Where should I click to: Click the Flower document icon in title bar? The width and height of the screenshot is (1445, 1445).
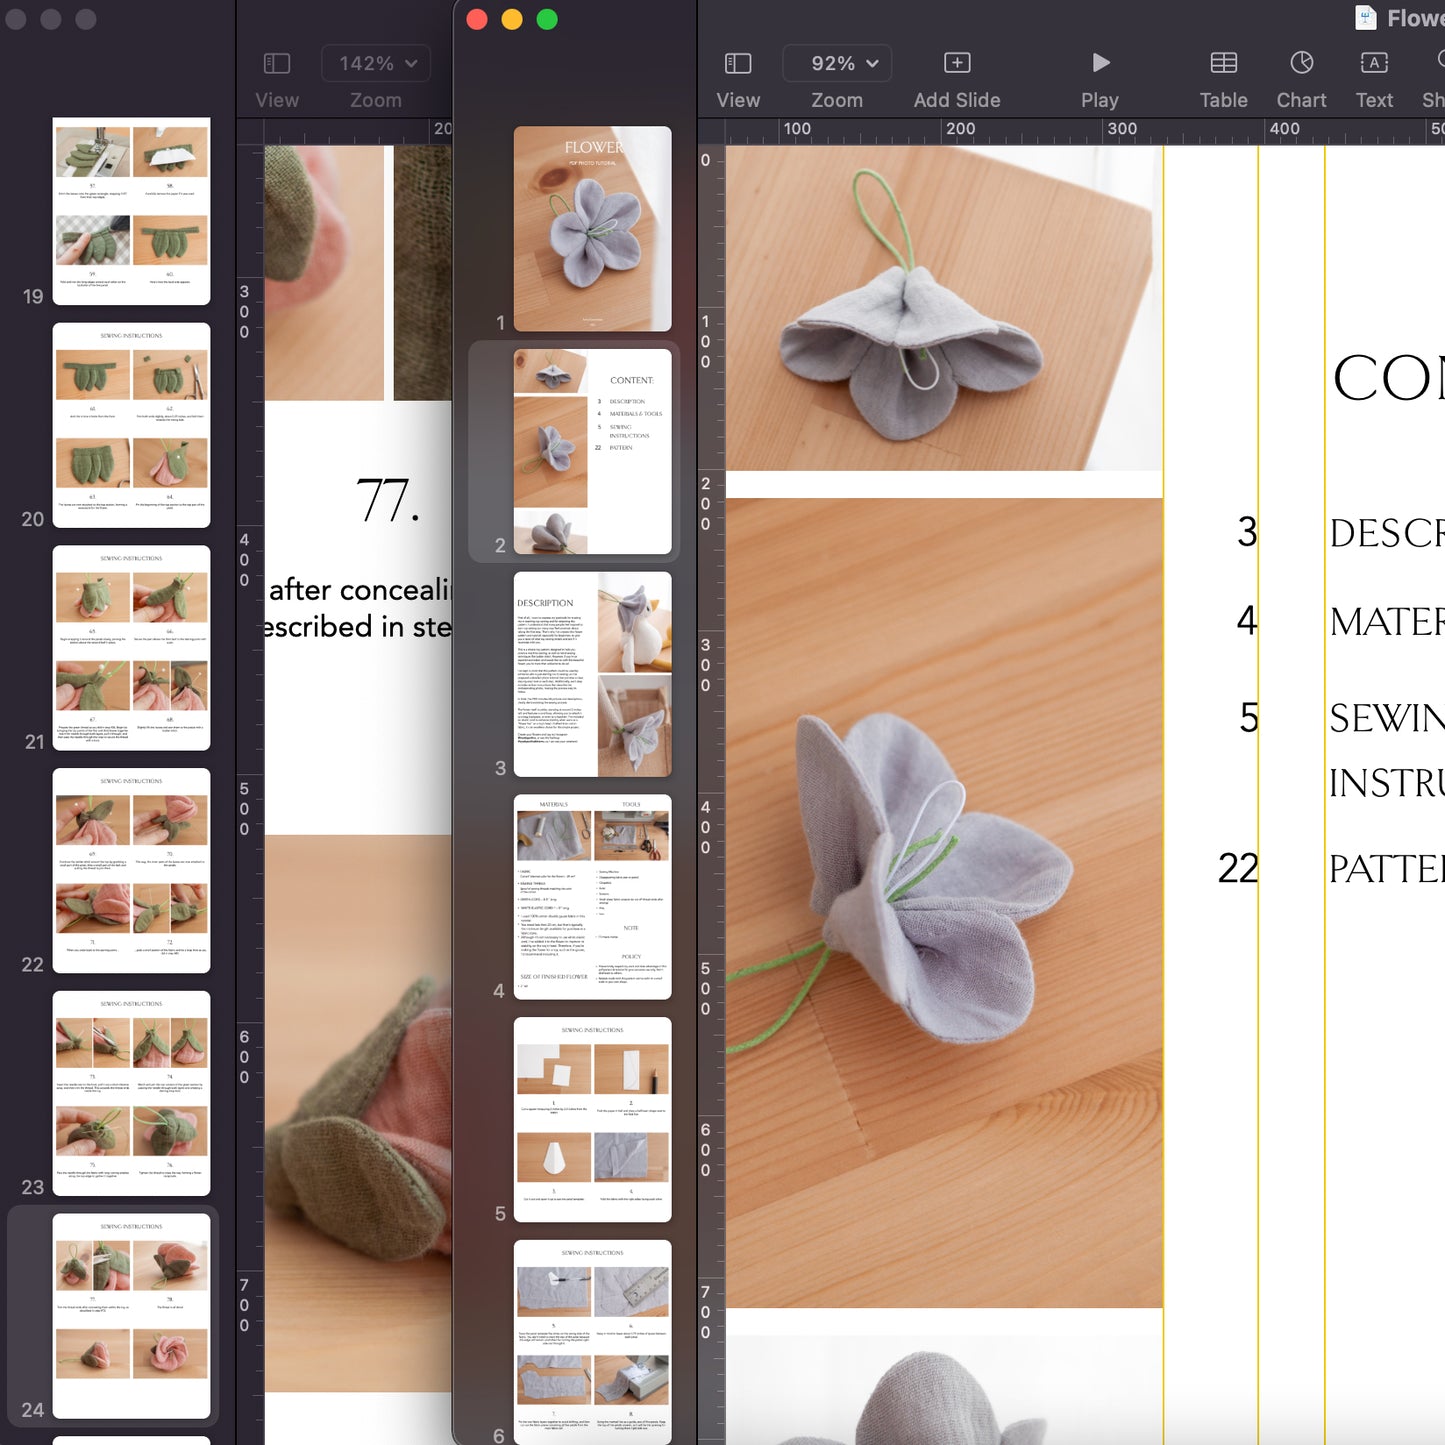[x=1365, y=17]
